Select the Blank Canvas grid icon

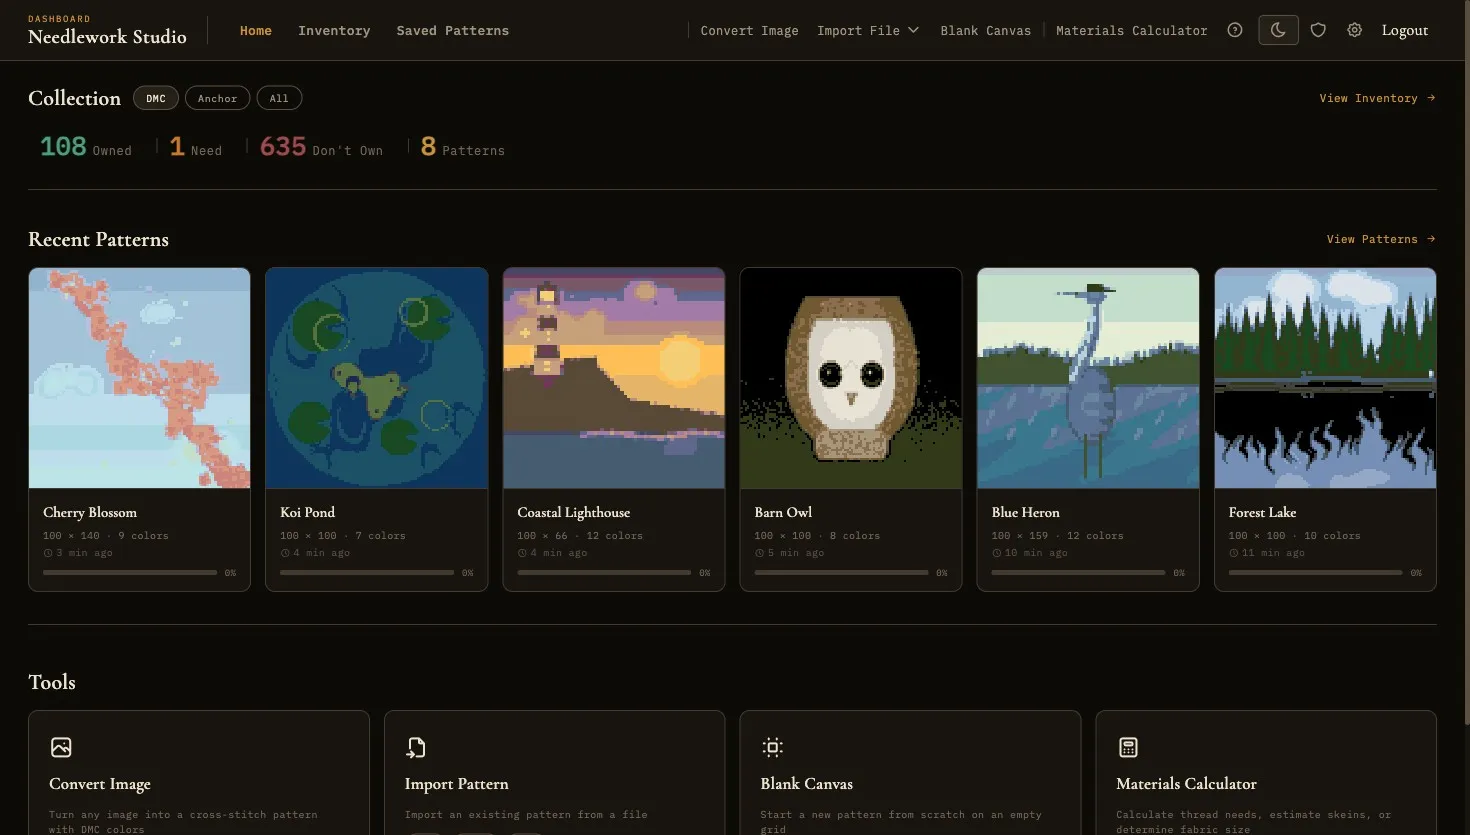(771, 747)
